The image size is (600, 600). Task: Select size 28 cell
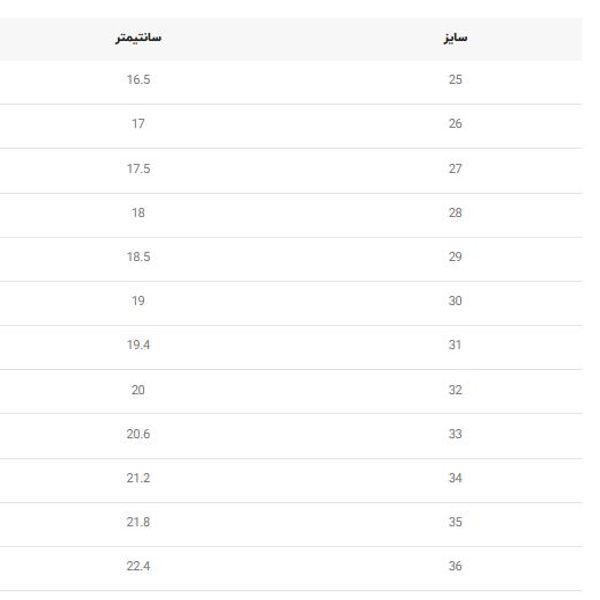(x=455, y=213)
